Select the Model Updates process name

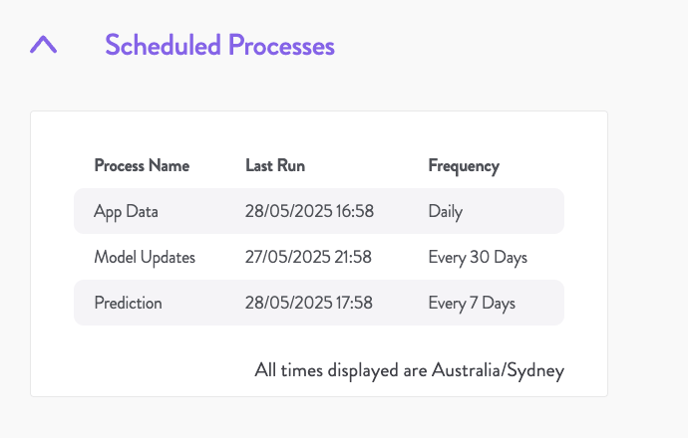click(144, 258)
